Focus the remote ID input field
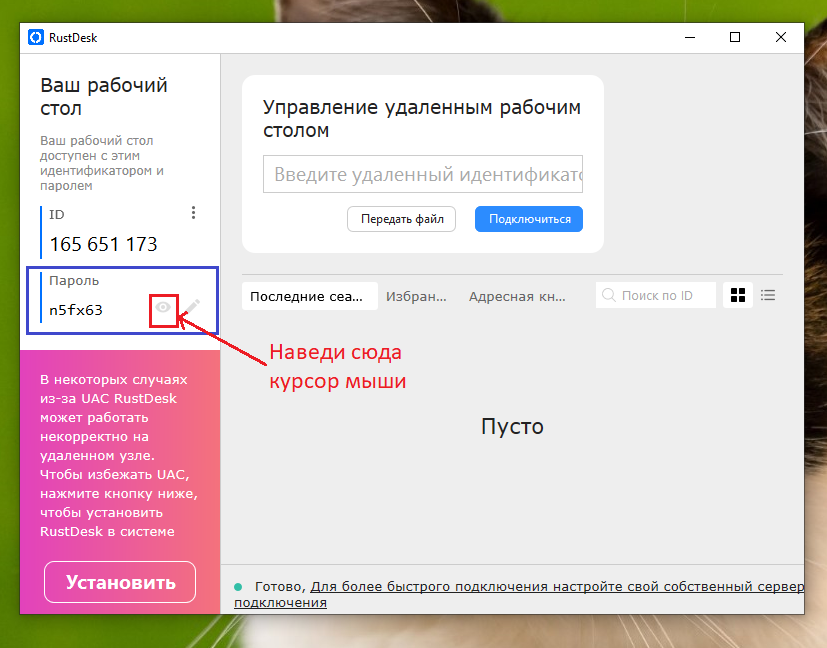 coord(423,174)
